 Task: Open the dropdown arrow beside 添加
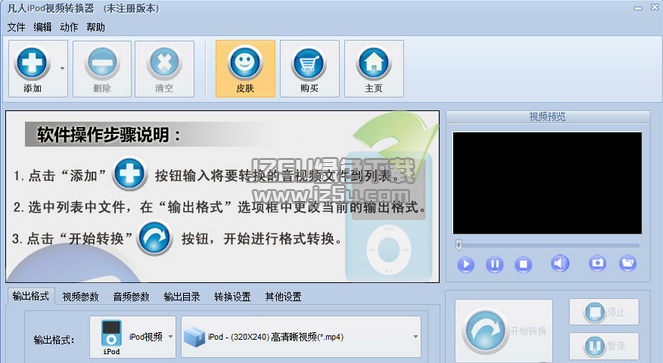point(62,69)
